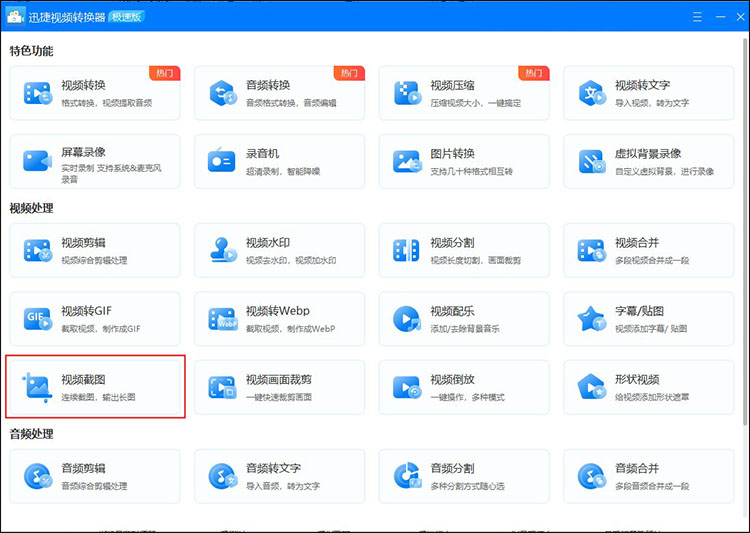
Task: Click the 视频配乐 play icon
Action: click(407, 319)
